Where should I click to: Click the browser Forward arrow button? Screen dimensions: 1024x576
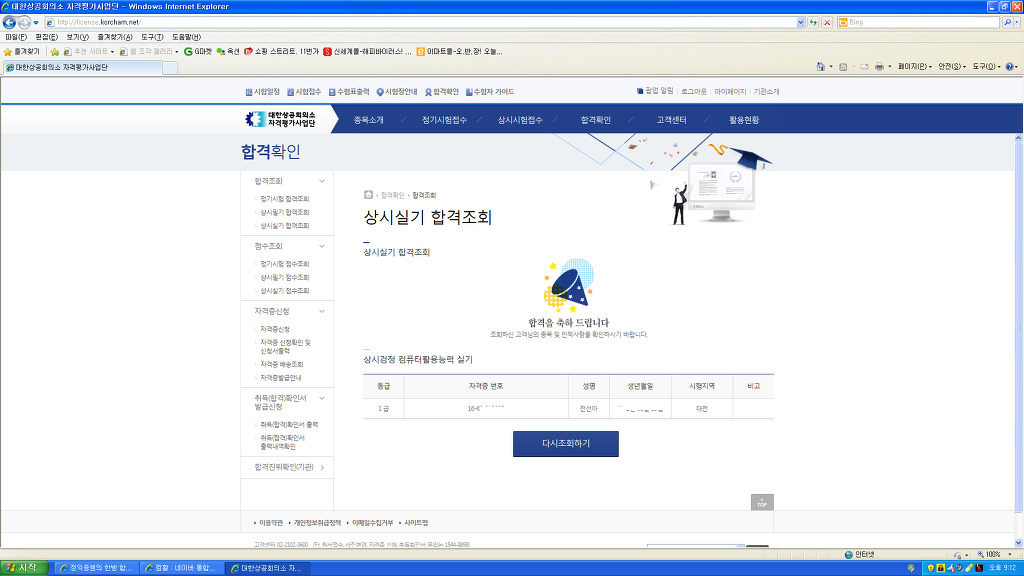tap(24, 22)
